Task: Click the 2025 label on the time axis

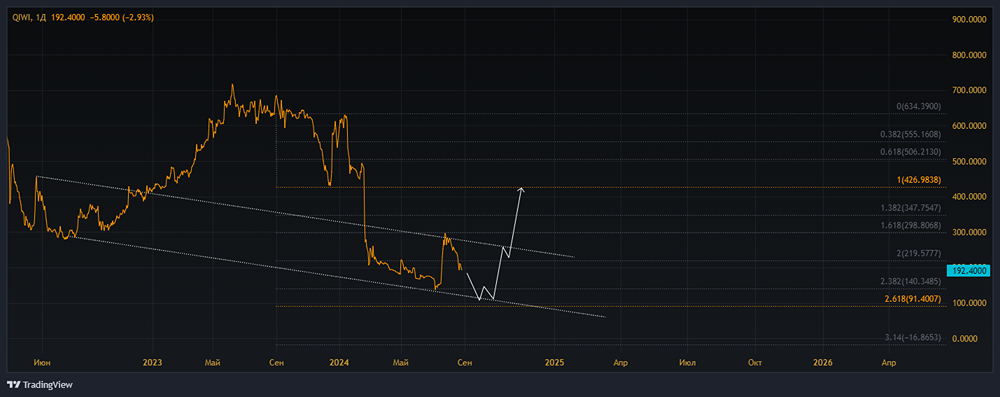Action: [x=554, y=363]
